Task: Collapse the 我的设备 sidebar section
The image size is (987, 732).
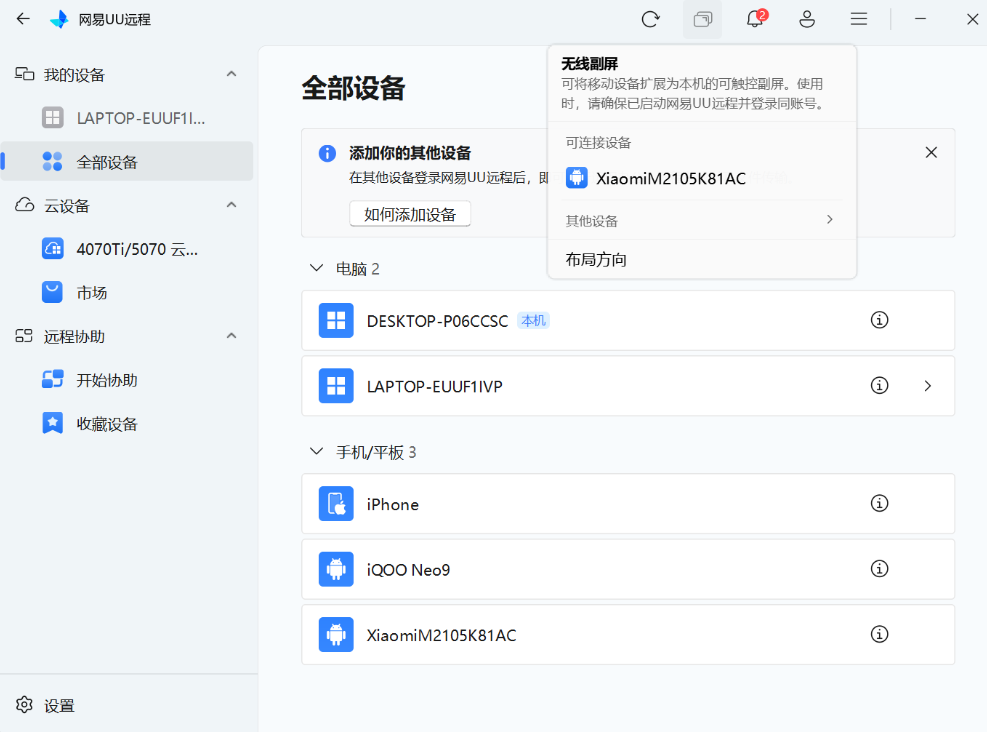Action: [232, 74]
